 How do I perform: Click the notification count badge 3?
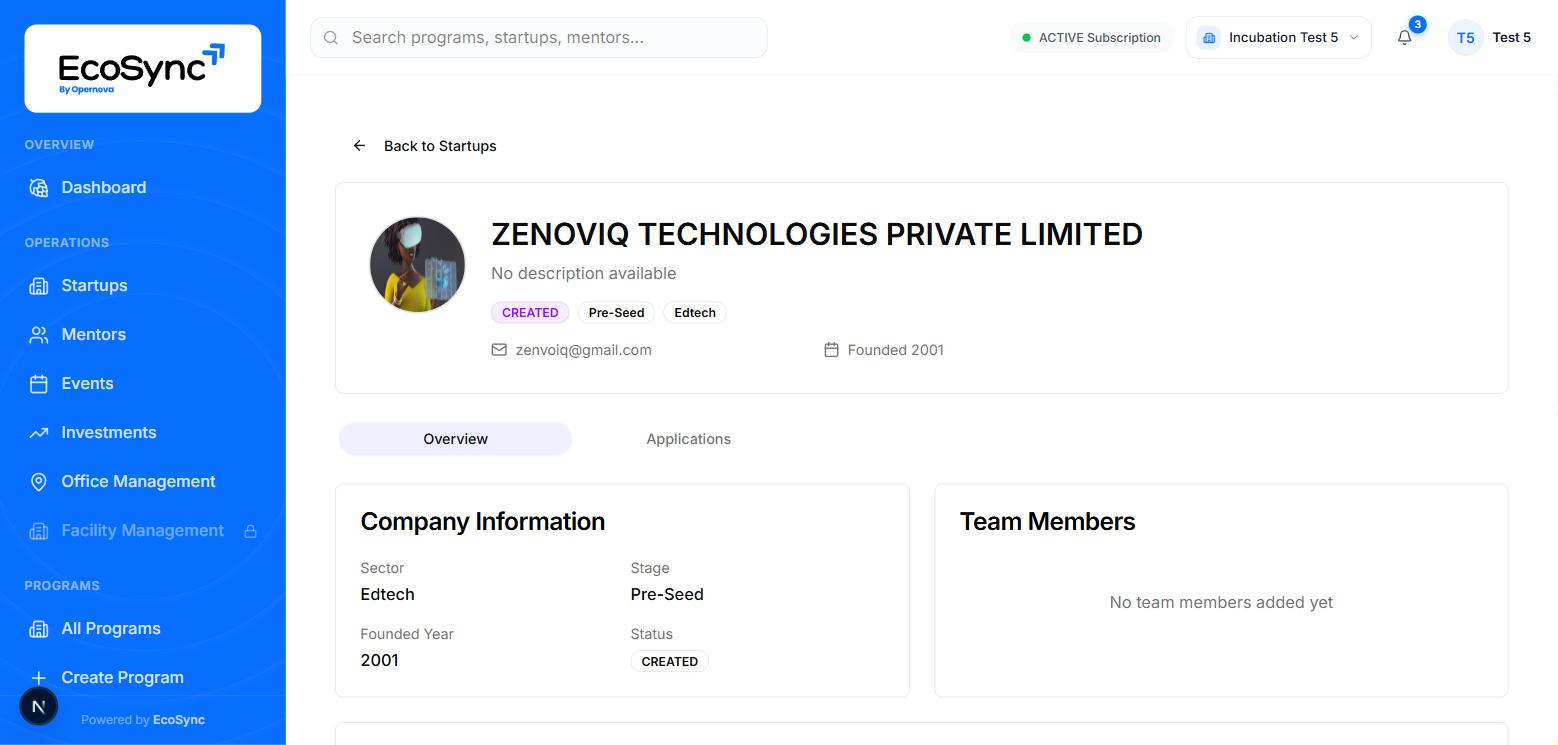click(1417, 25)
